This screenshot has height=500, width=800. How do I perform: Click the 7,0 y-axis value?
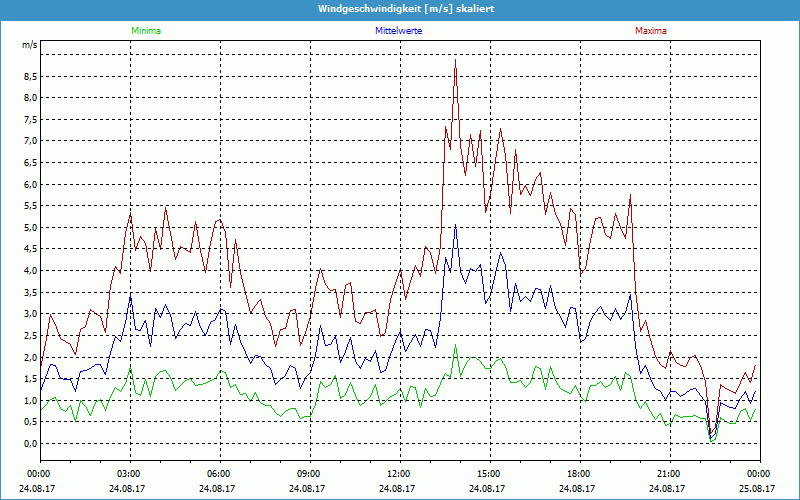tap(31, 141)
